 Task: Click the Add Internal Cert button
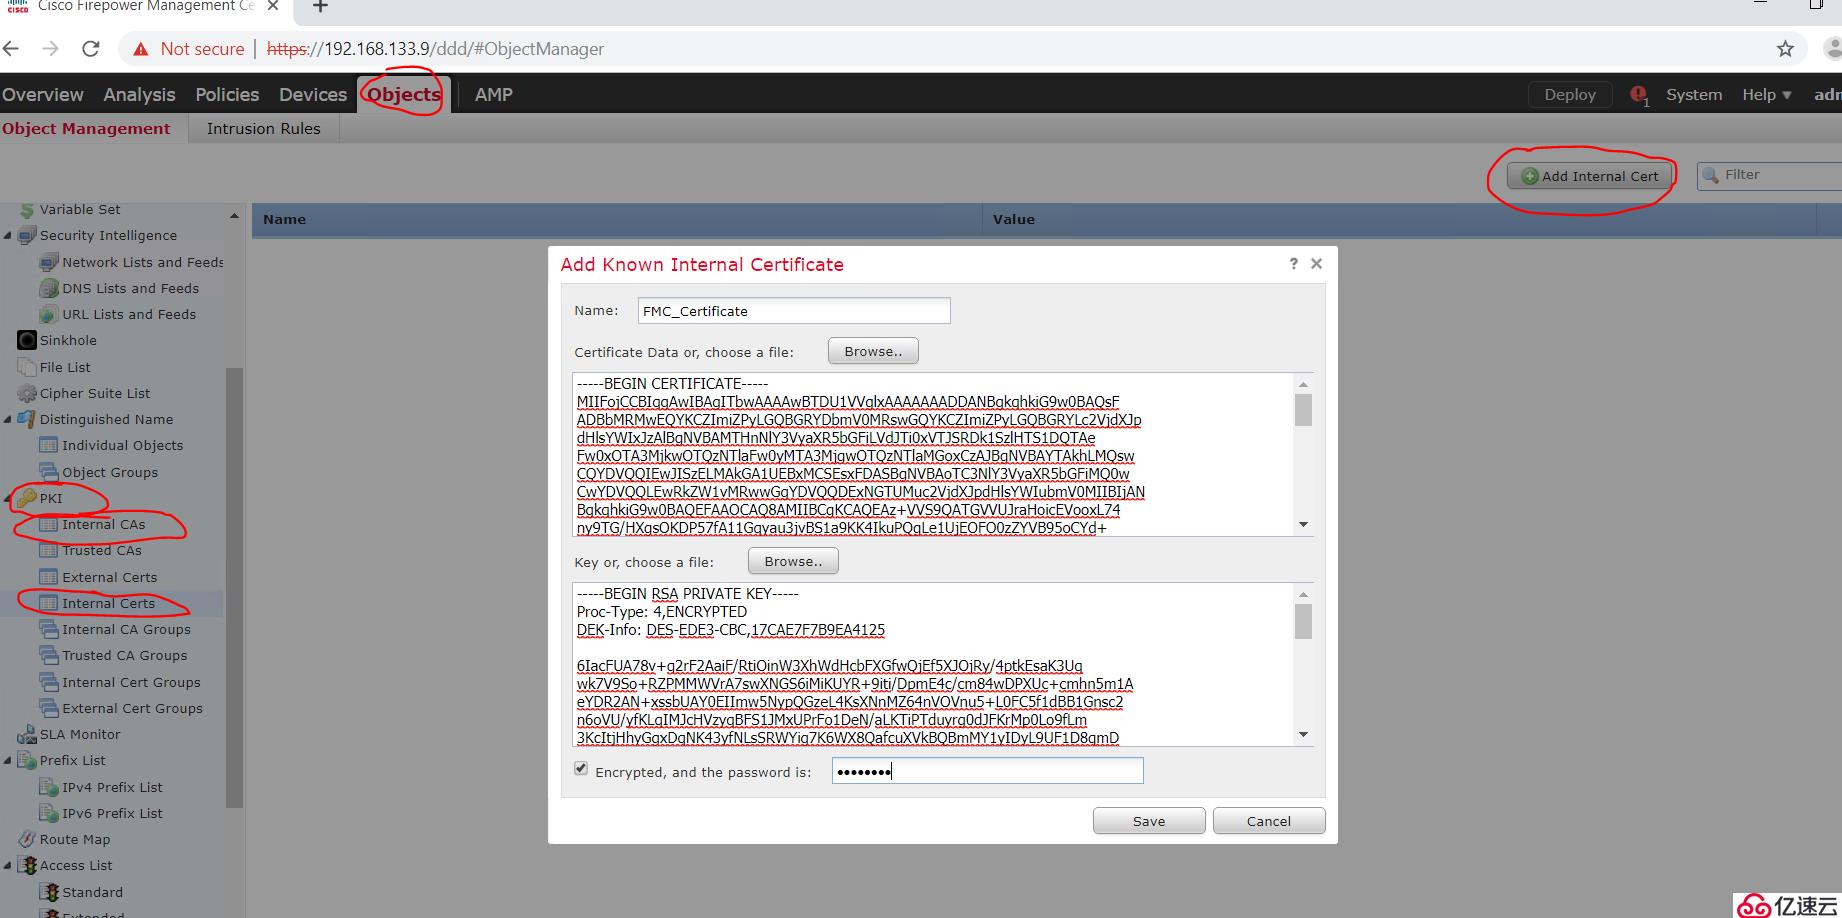tap(1590, 176)
